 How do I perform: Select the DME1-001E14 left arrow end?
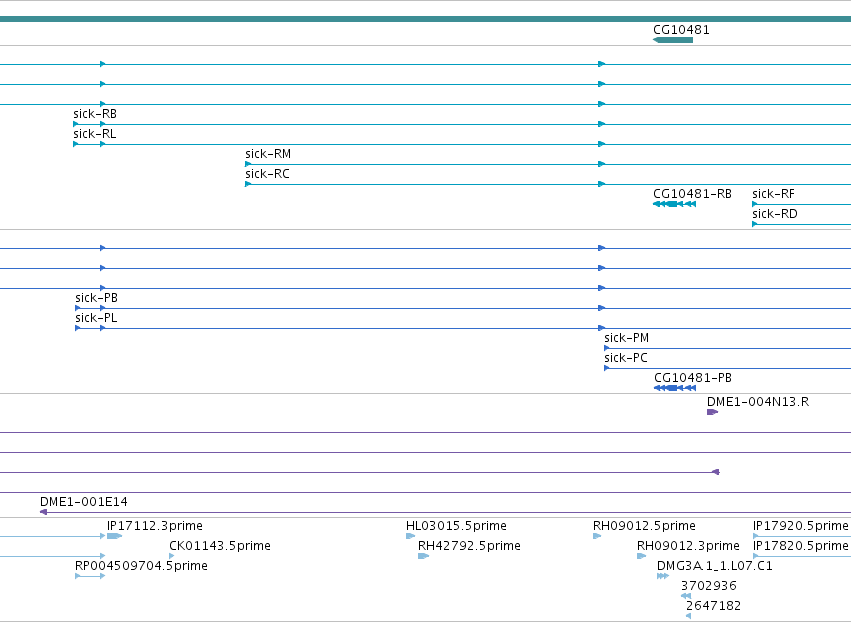click(43, 512)
